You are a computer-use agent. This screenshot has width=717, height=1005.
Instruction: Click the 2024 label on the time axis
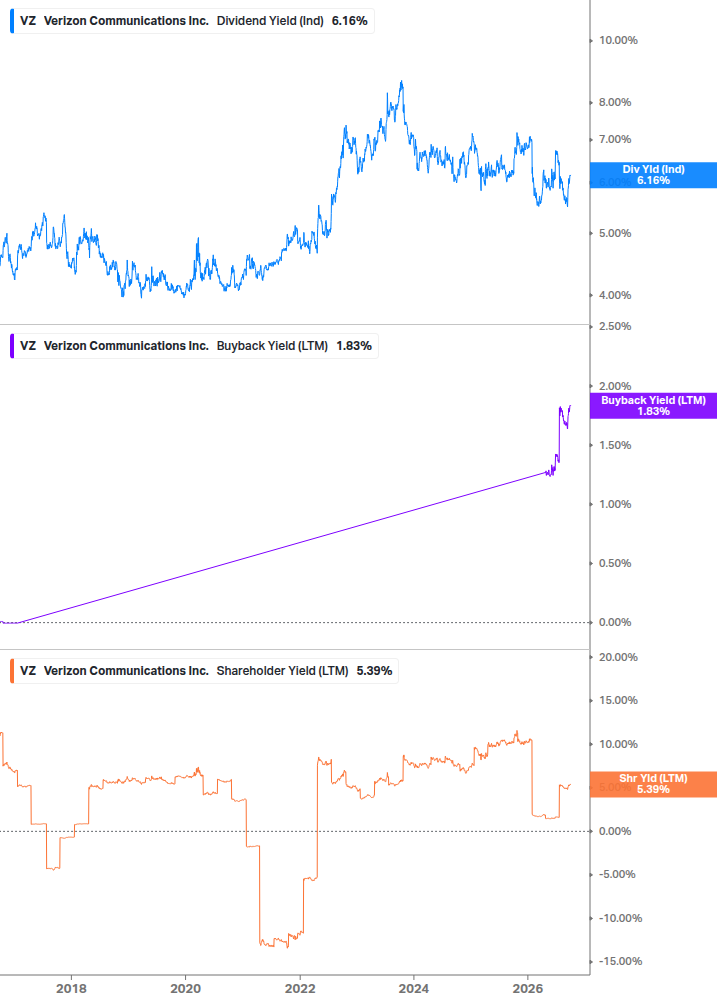414,988
